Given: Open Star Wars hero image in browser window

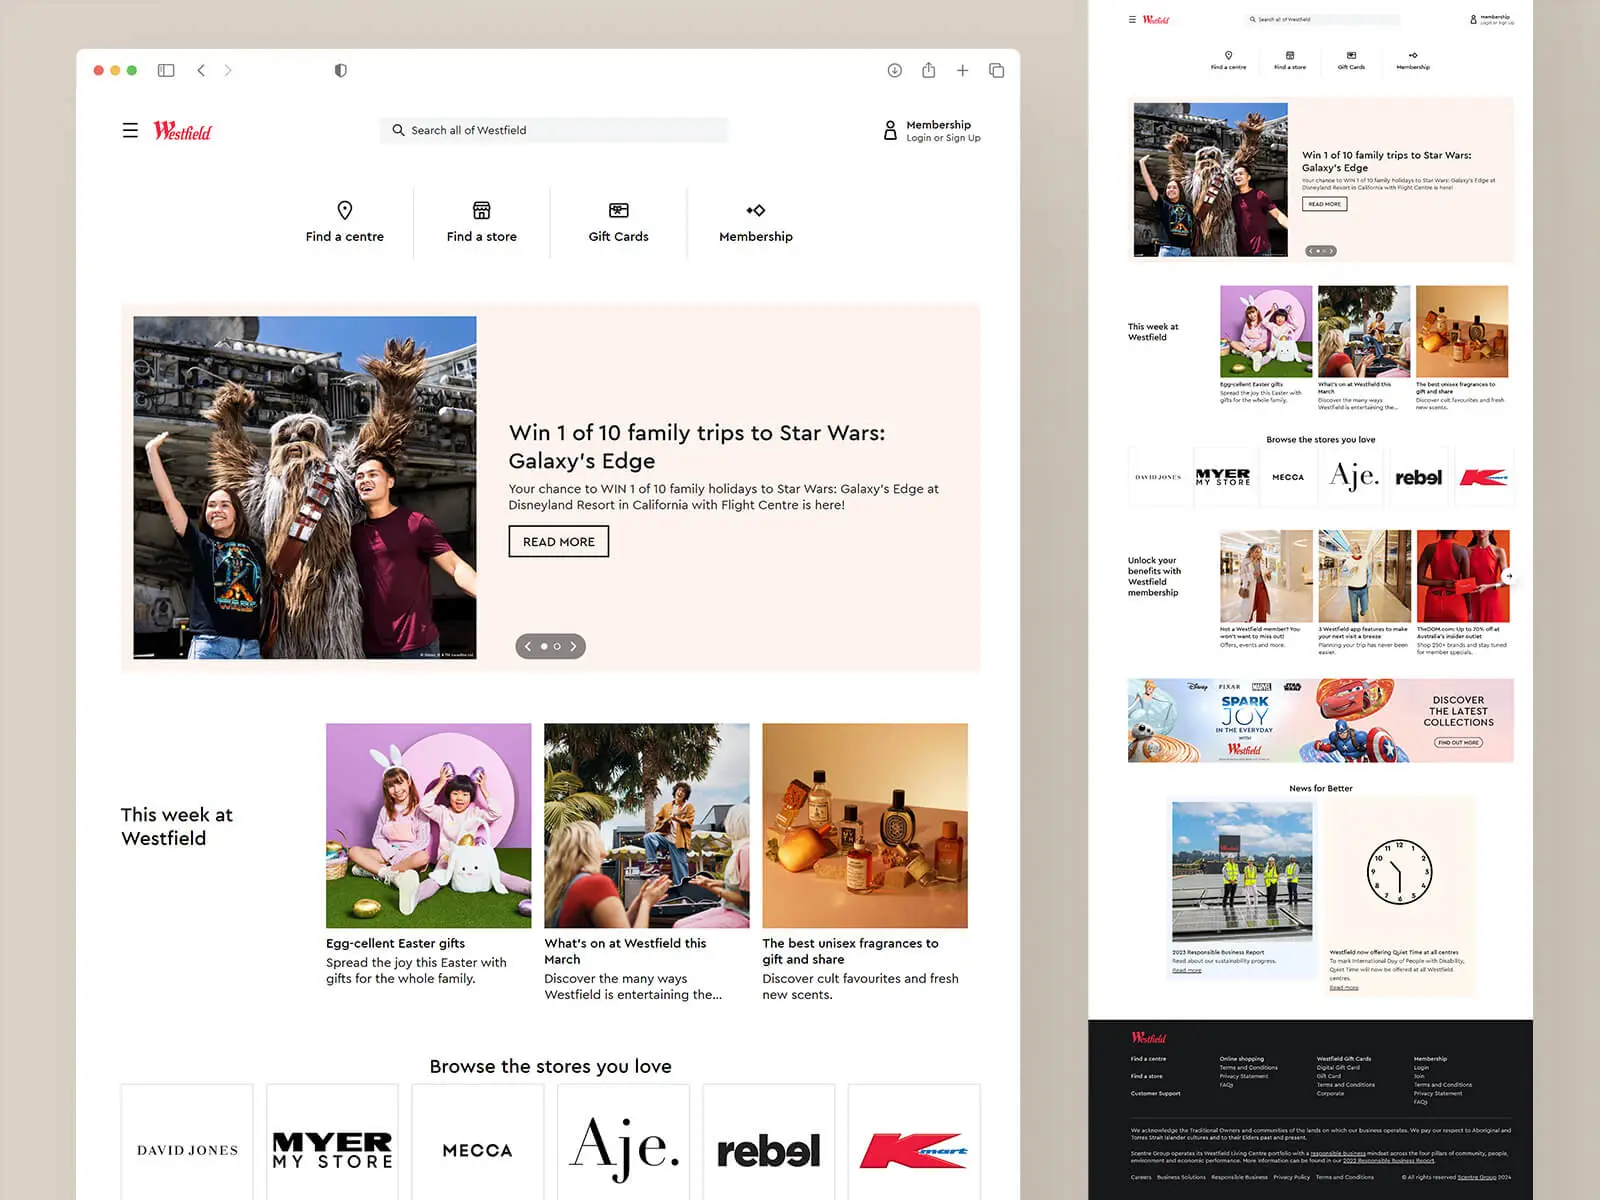Looking at the screenshot, I should click(x=305, y=488).
